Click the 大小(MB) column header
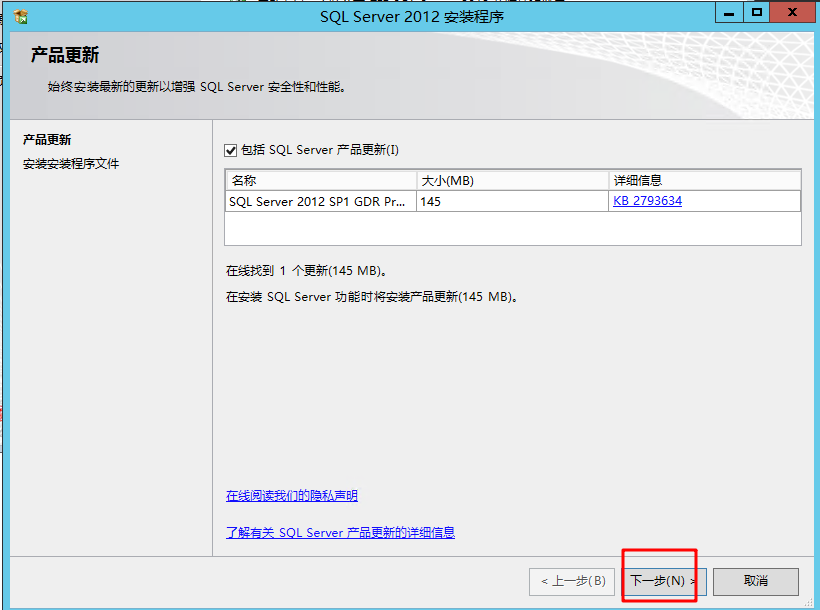 coord(512,181)
